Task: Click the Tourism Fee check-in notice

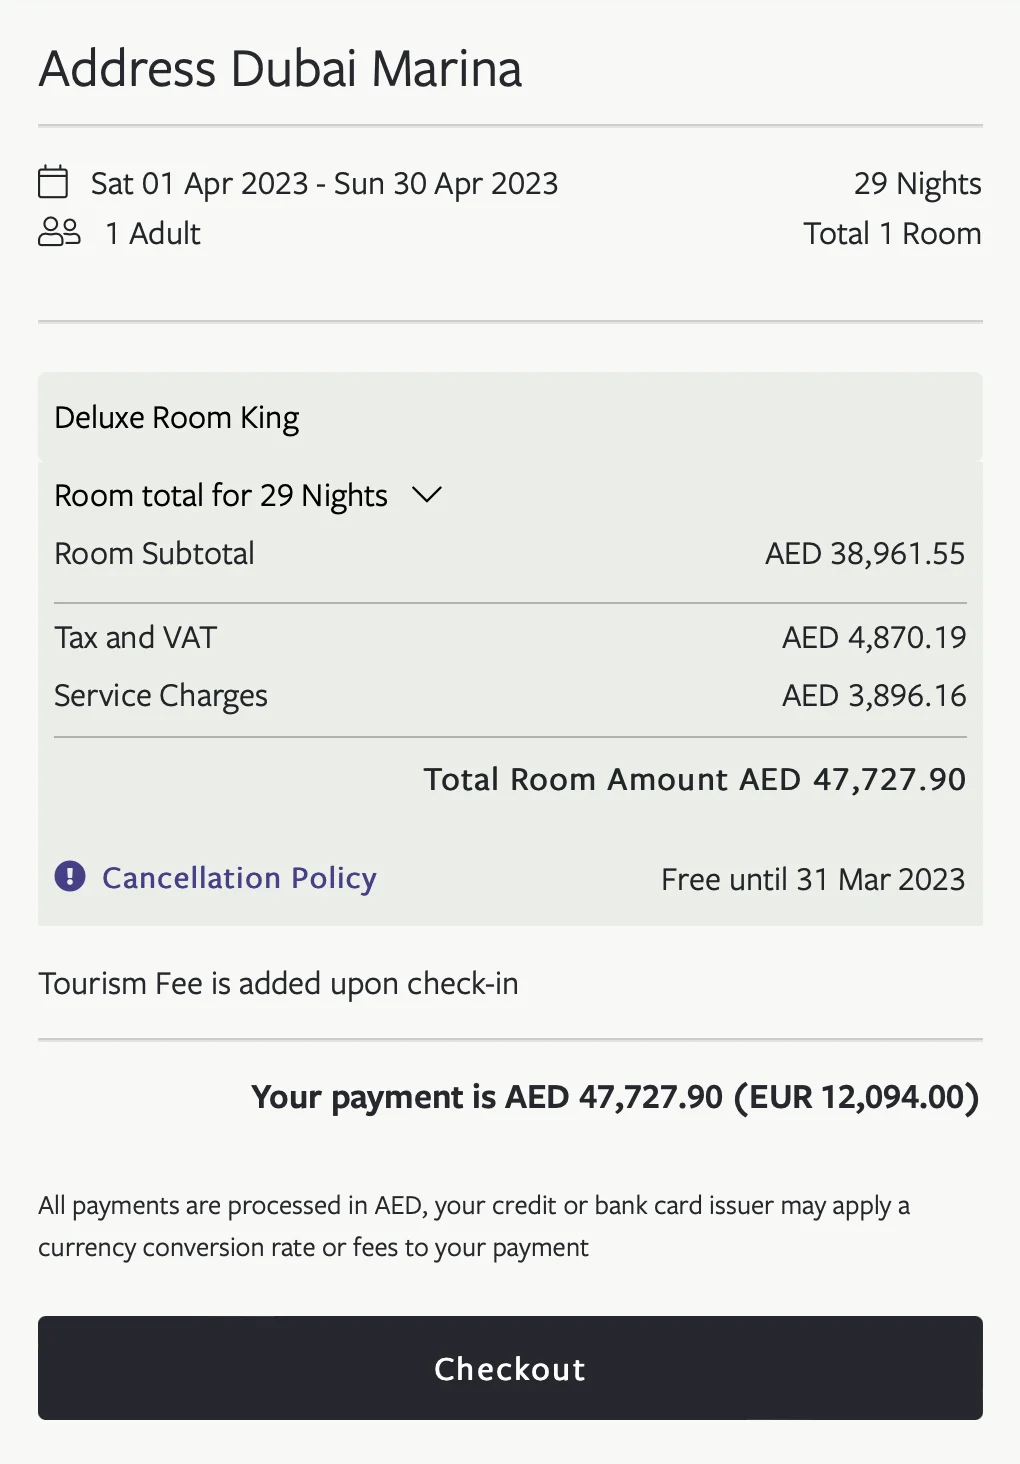Action: coord(278,984)
